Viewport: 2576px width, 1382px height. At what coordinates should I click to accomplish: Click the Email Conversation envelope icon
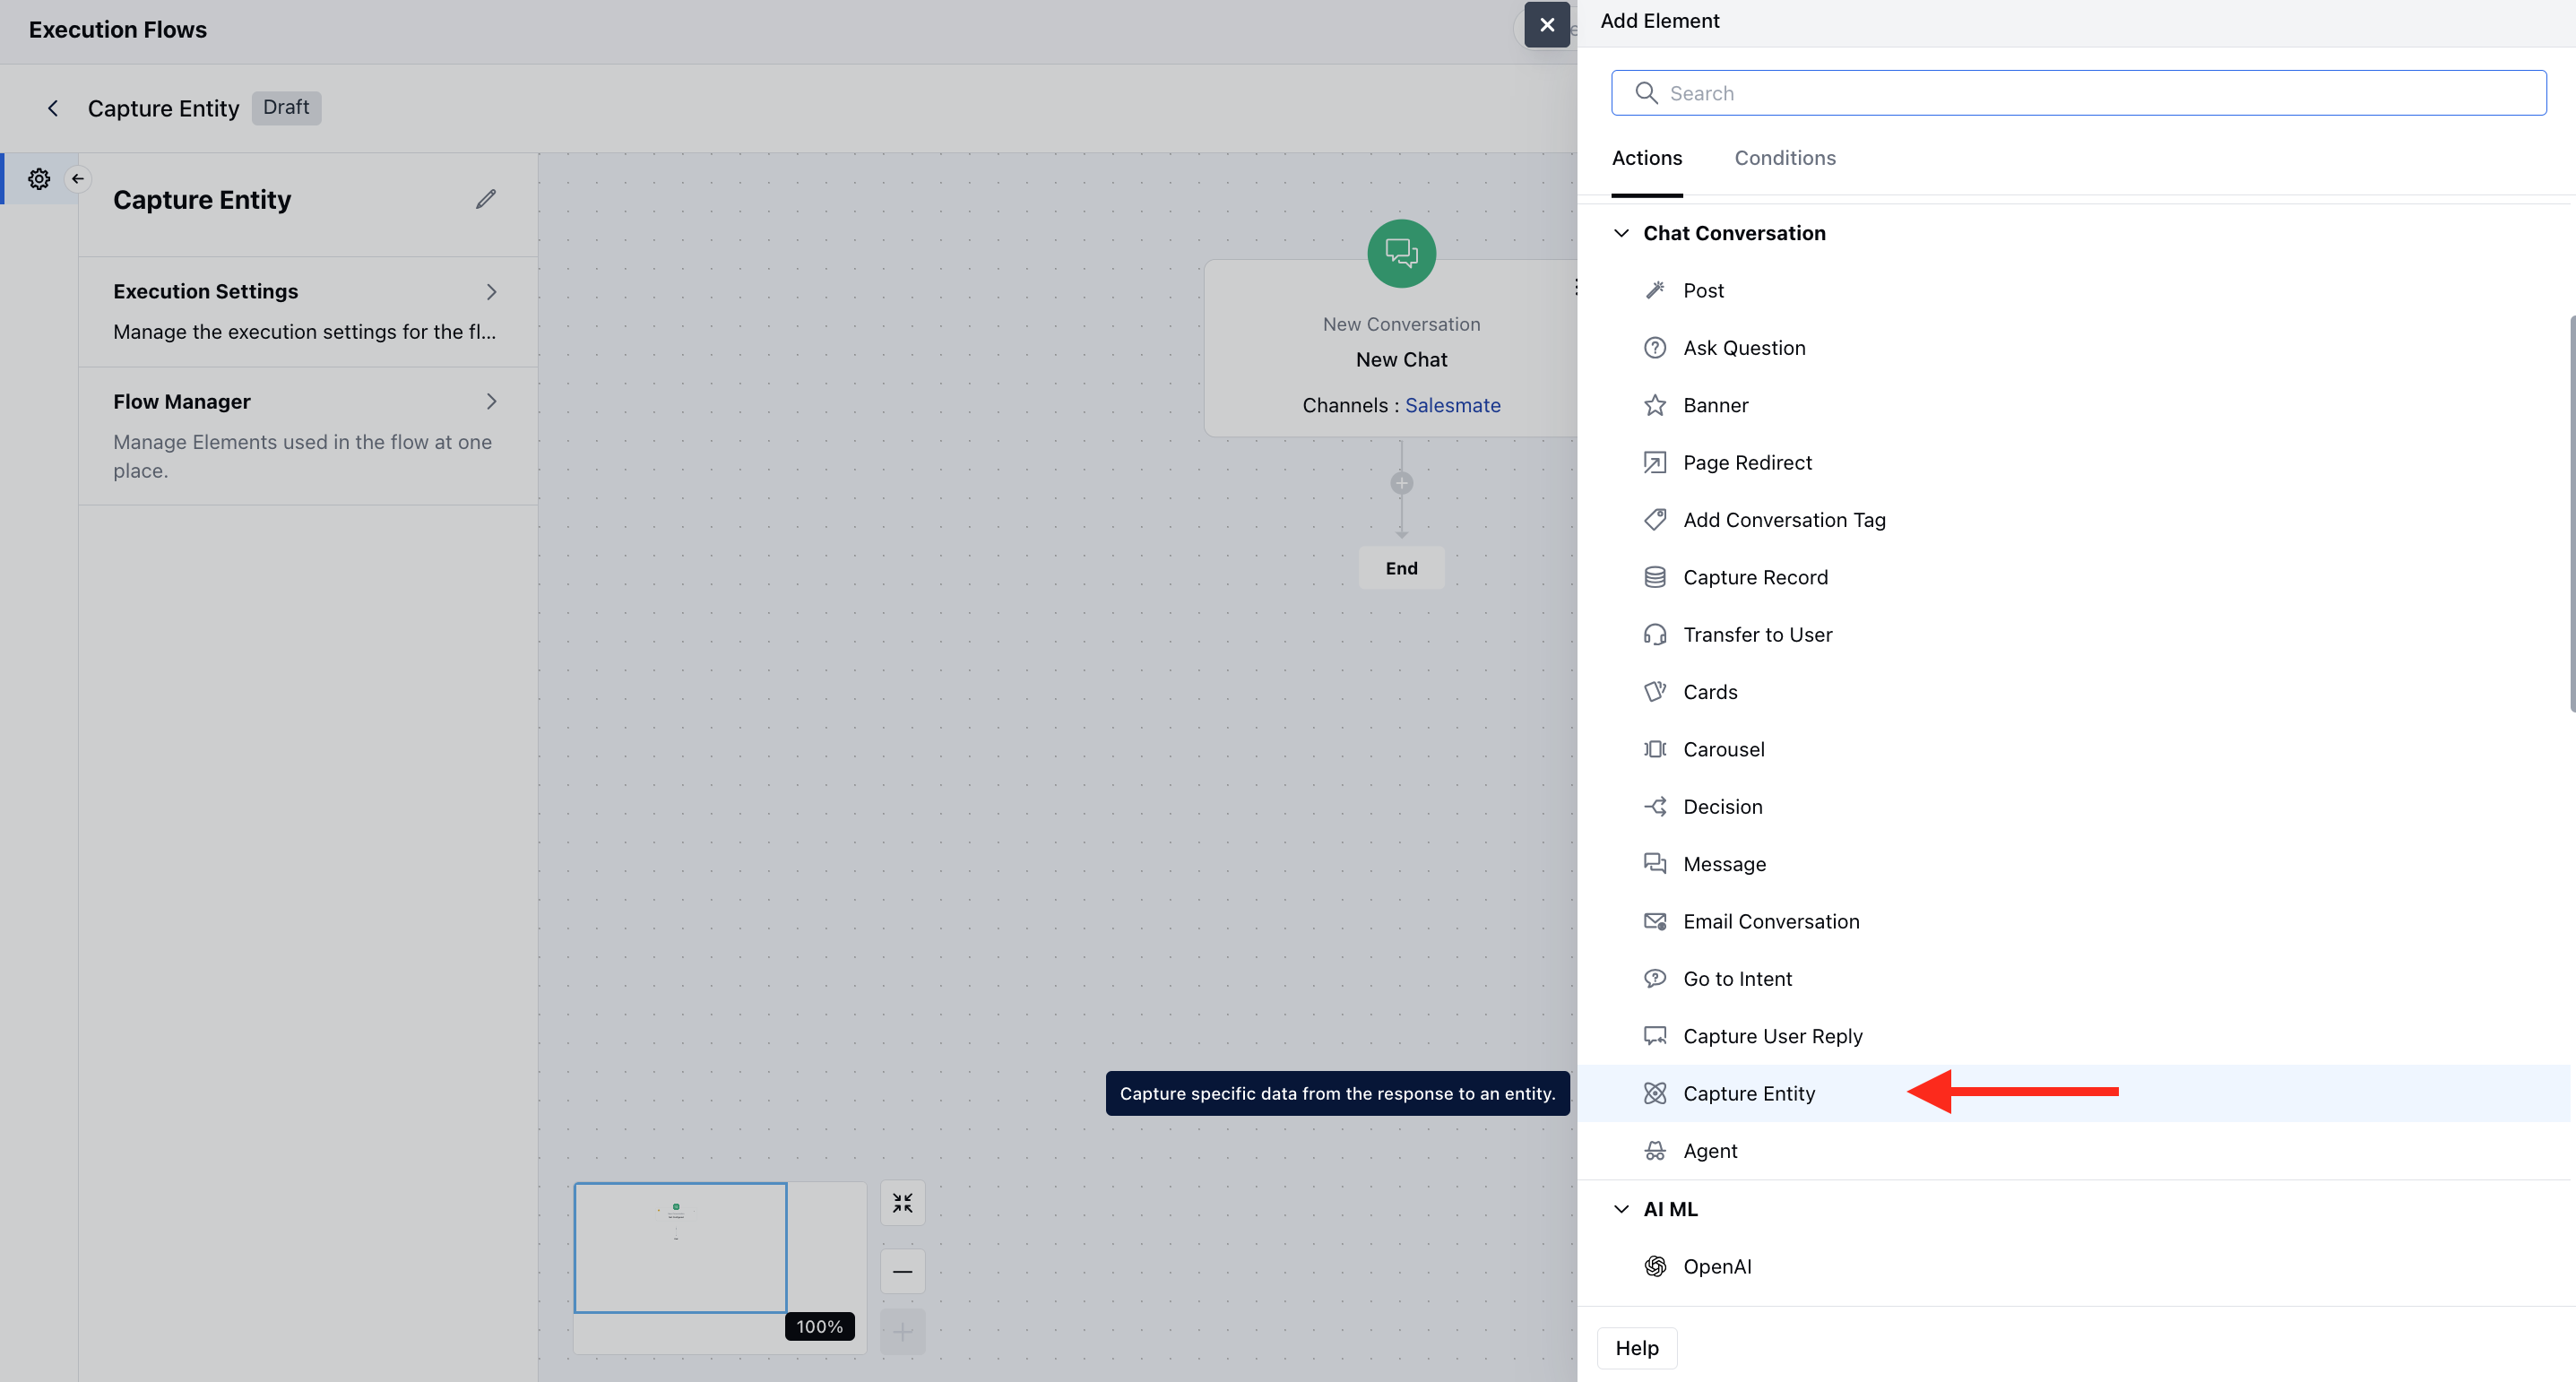1655,921
